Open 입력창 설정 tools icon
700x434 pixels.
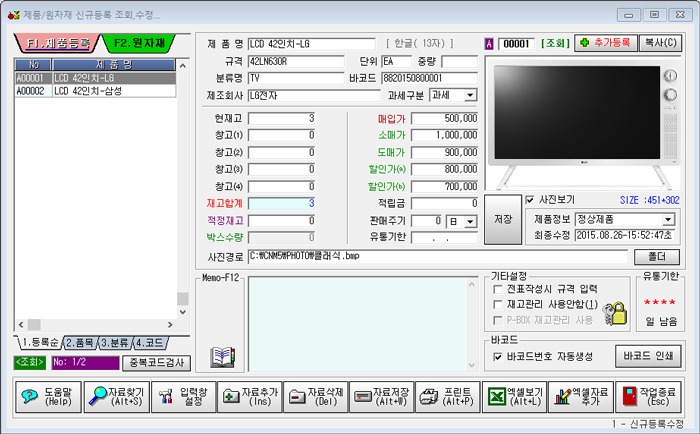tap(165, 396)
